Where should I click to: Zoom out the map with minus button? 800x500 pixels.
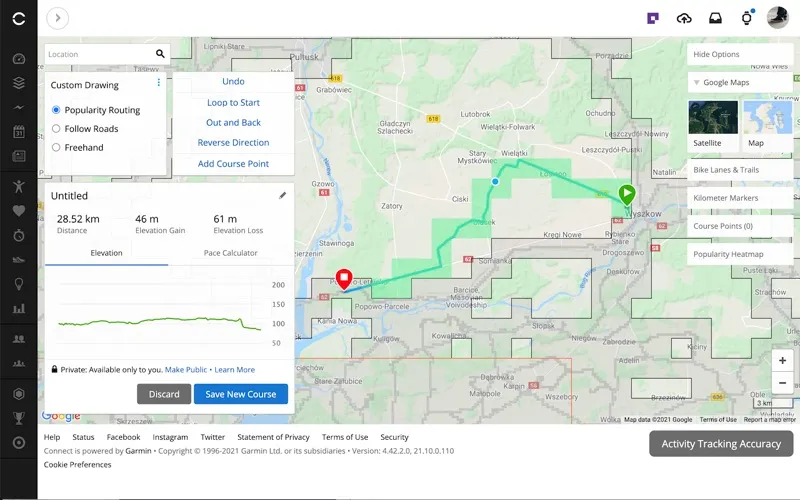[x=782, y=383]
